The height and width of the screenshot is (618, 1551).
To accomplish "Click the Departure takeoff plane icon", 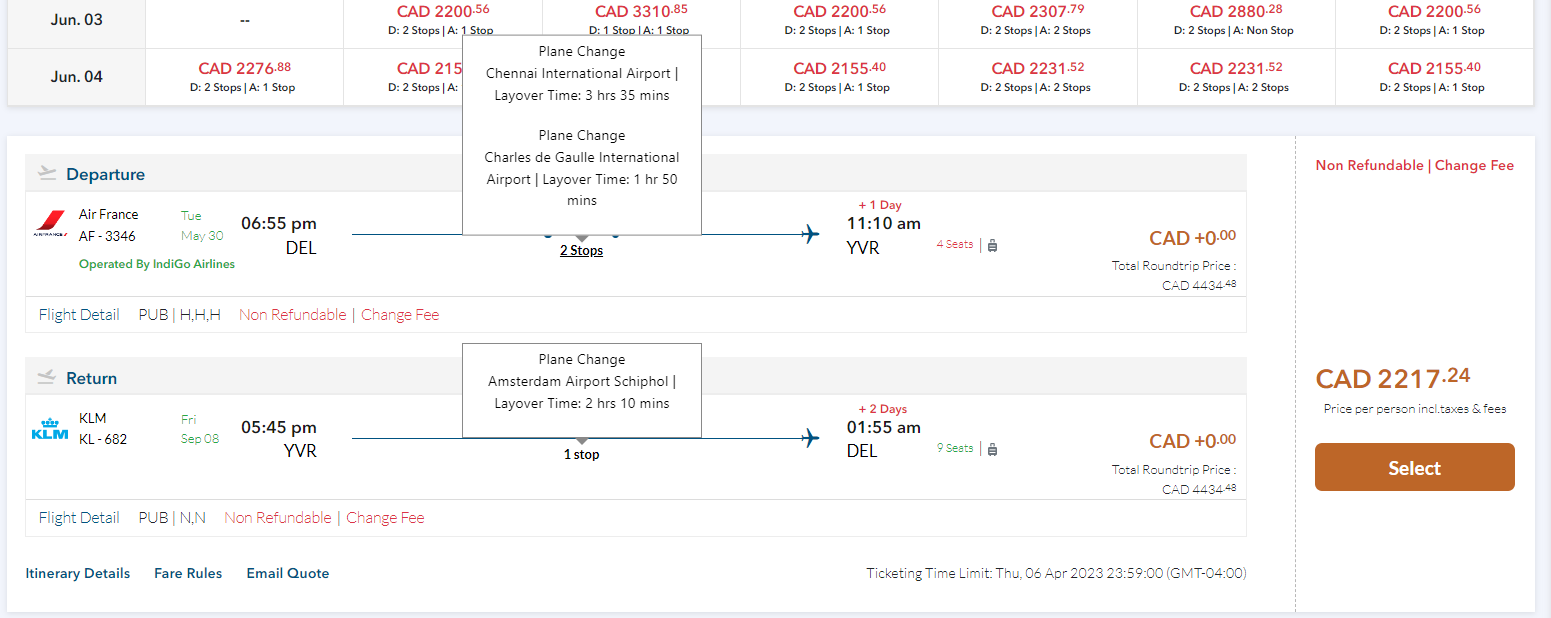I will coord(47,173).
